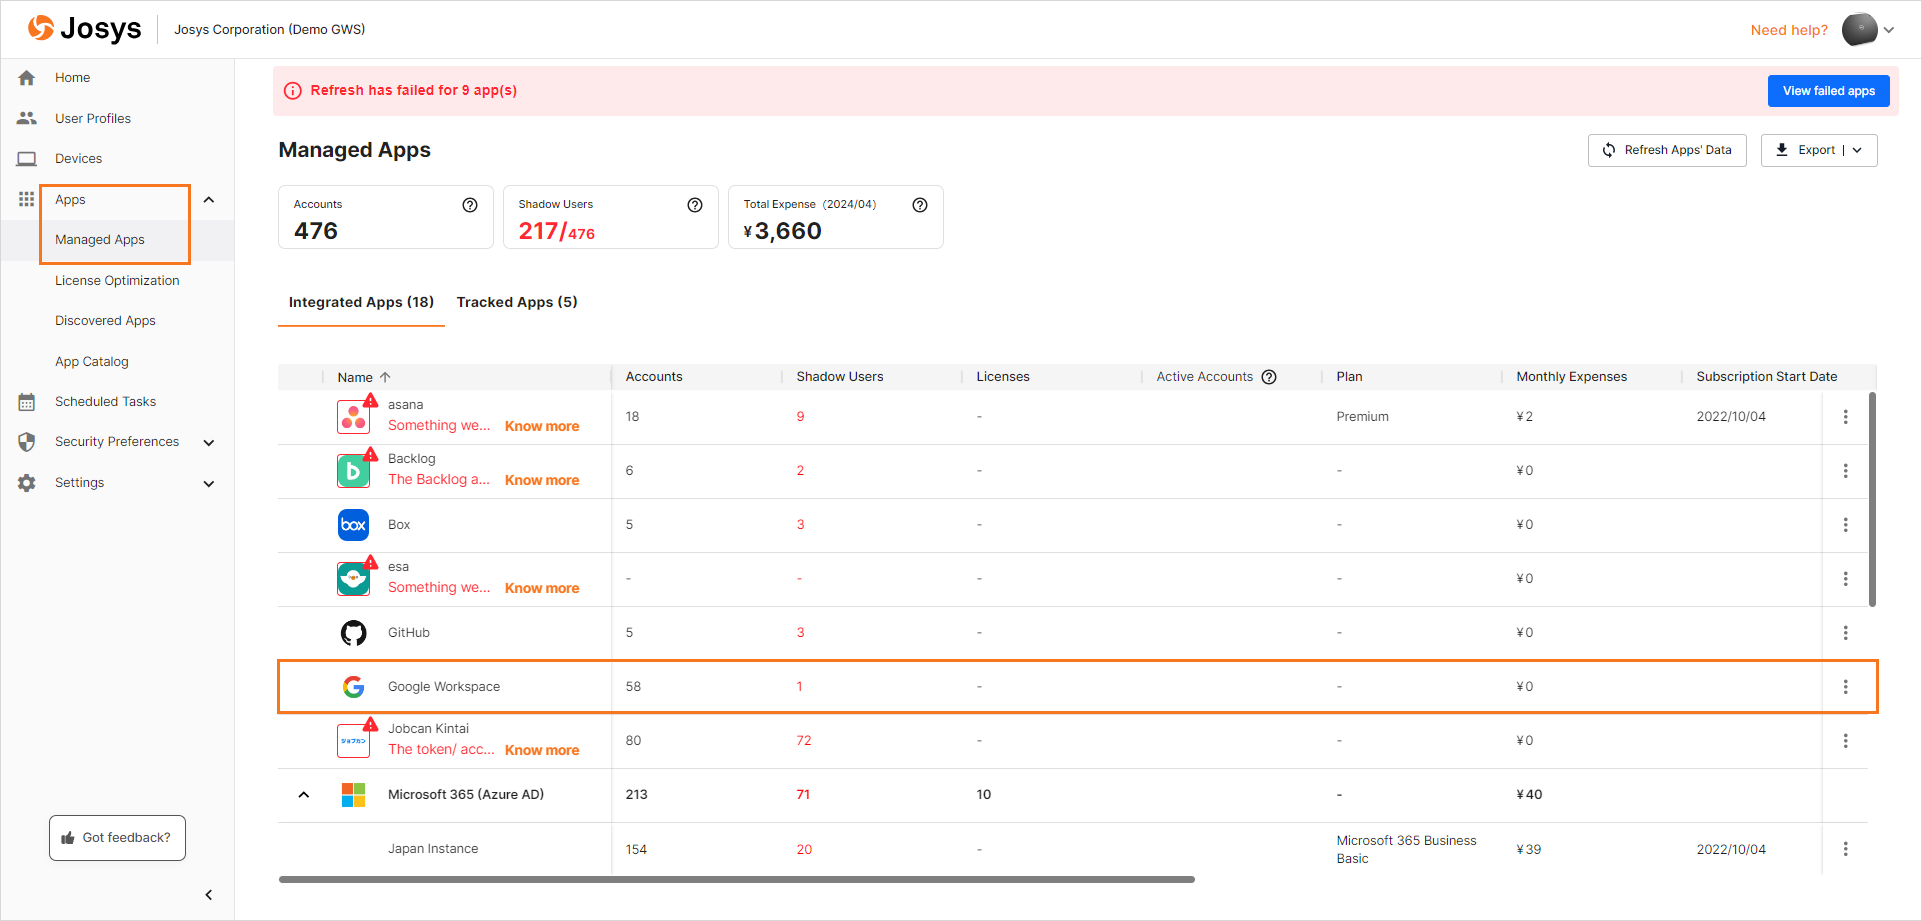
Task: Click the Apps grid icon
Action: (27, 199)
